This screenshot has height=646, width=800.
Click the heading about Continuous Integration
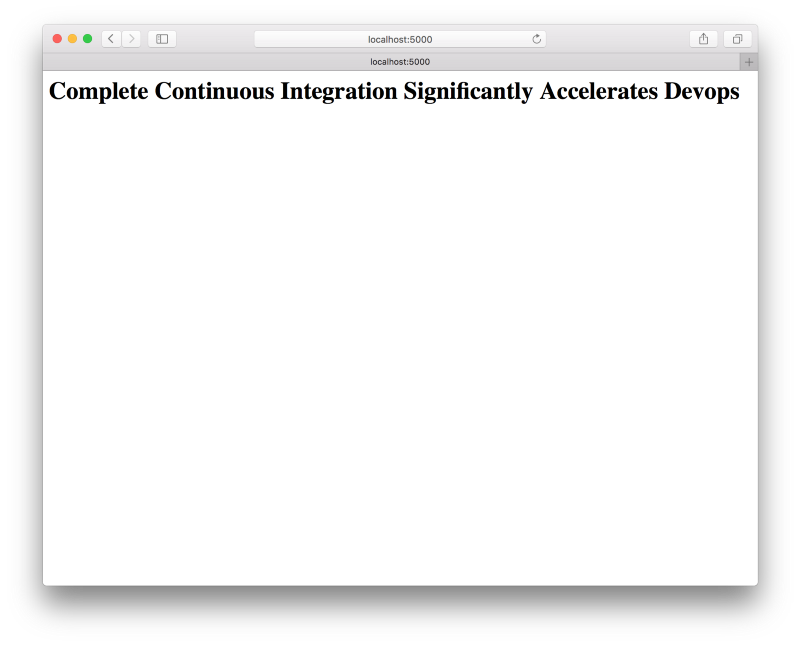coord(394,91)
